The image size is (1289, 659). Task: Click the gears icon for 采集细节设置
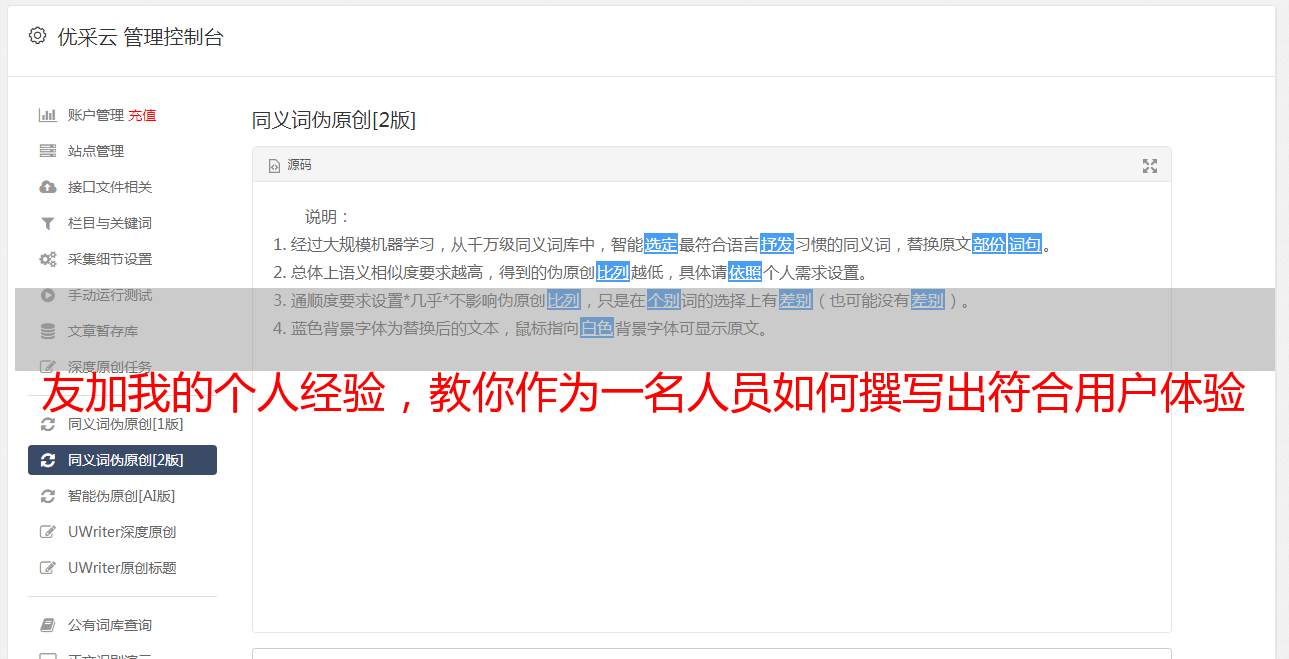[47, 259]
